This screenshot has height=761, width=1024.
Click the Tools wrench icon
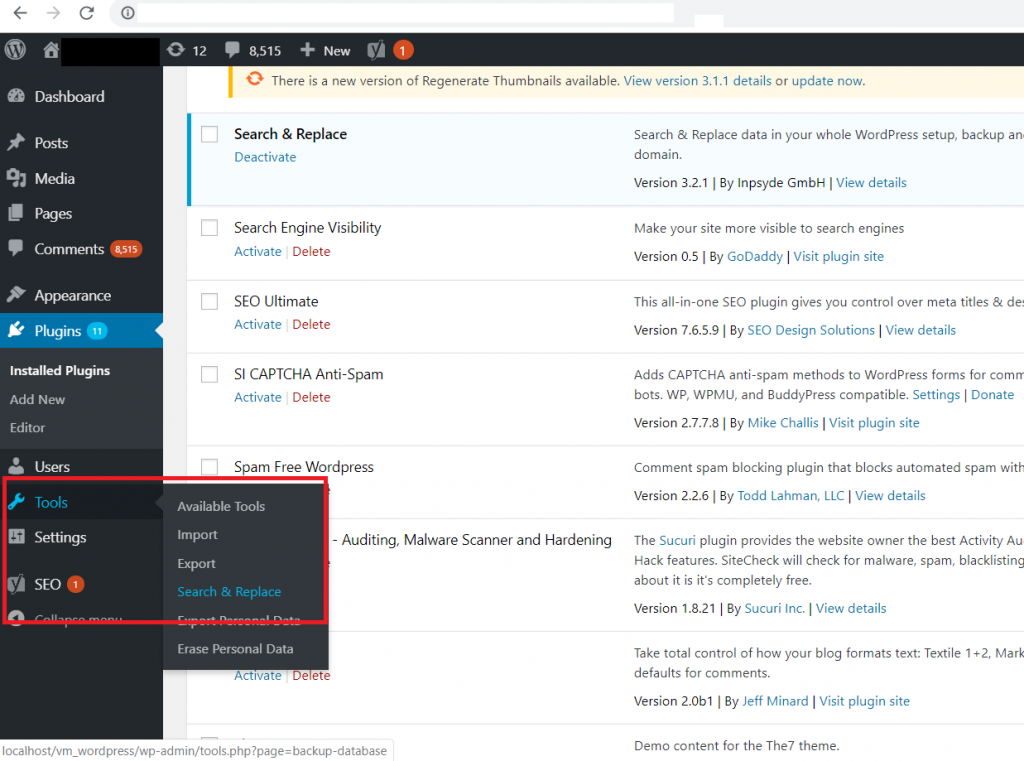(16, 502)
